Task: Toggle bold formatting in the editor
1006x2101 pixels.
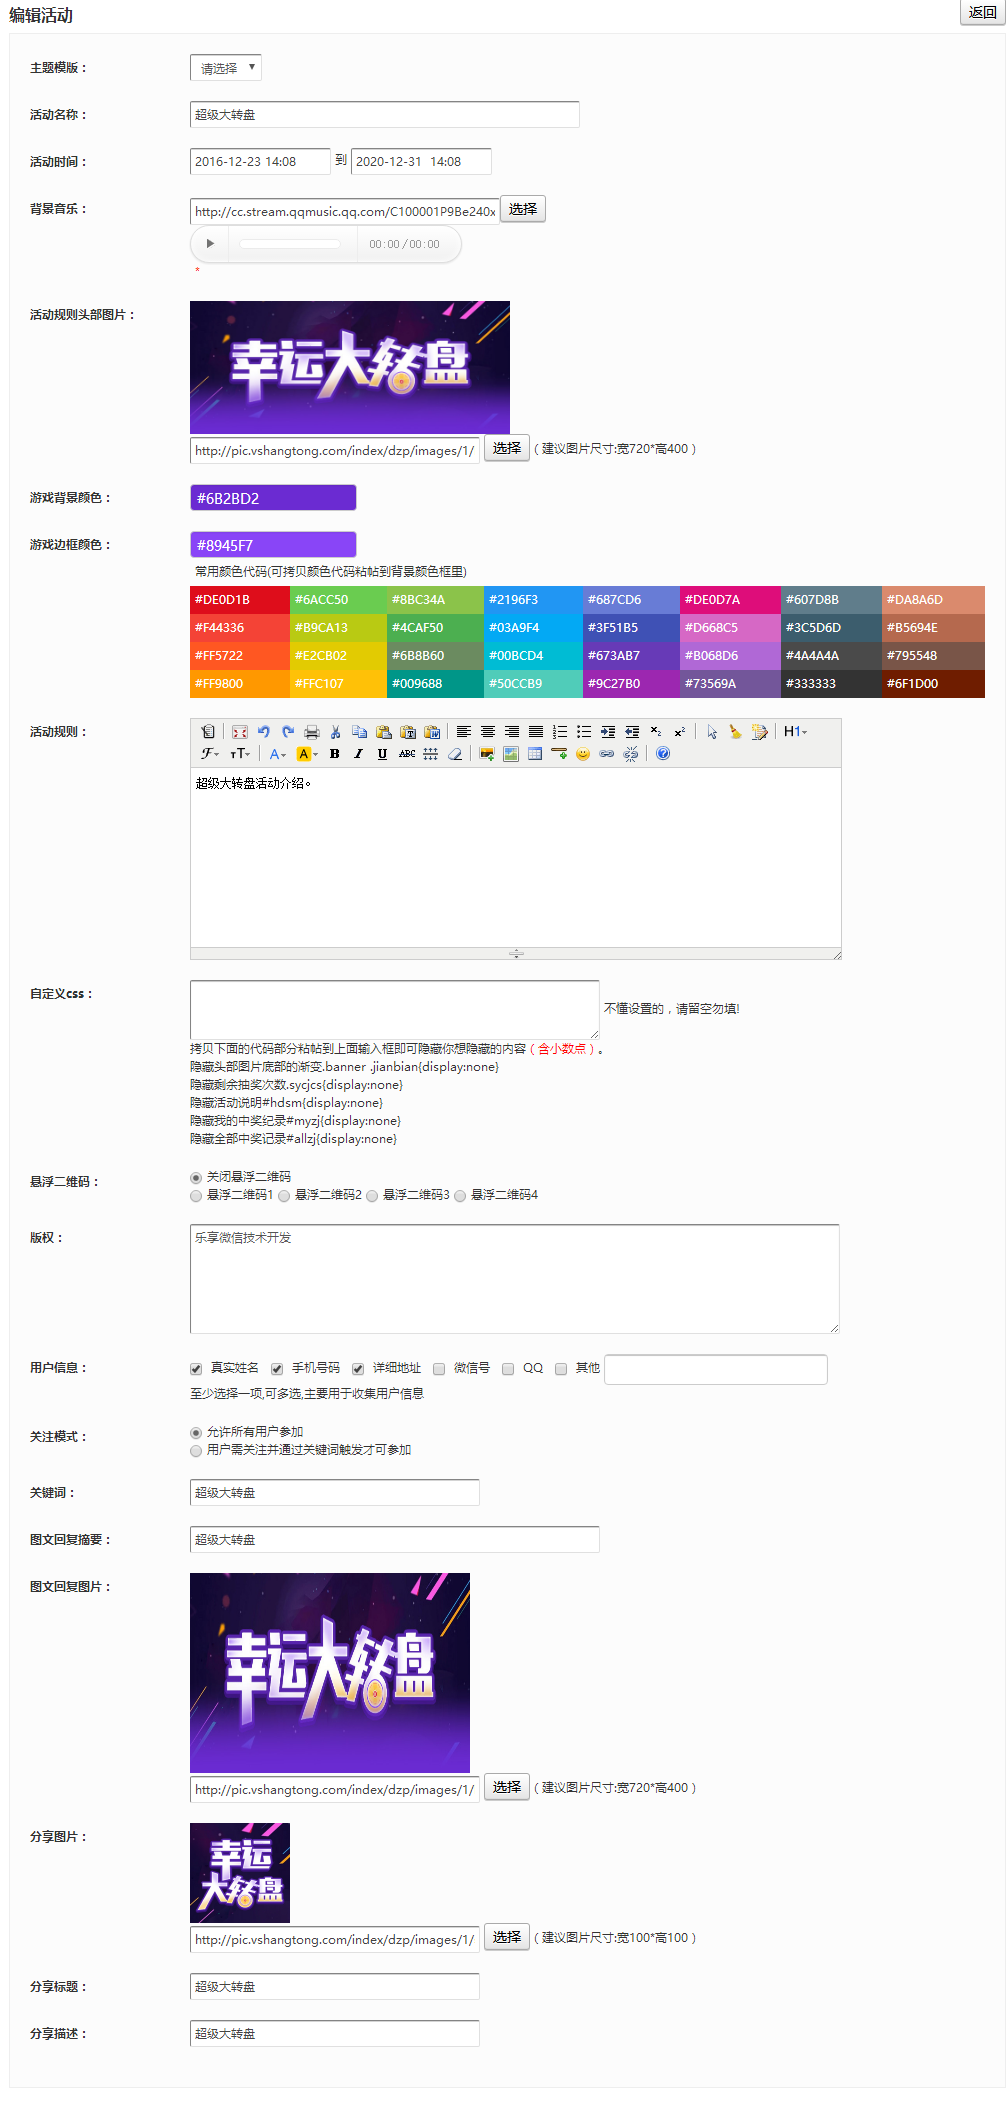Action: click(x=334, y=754)
